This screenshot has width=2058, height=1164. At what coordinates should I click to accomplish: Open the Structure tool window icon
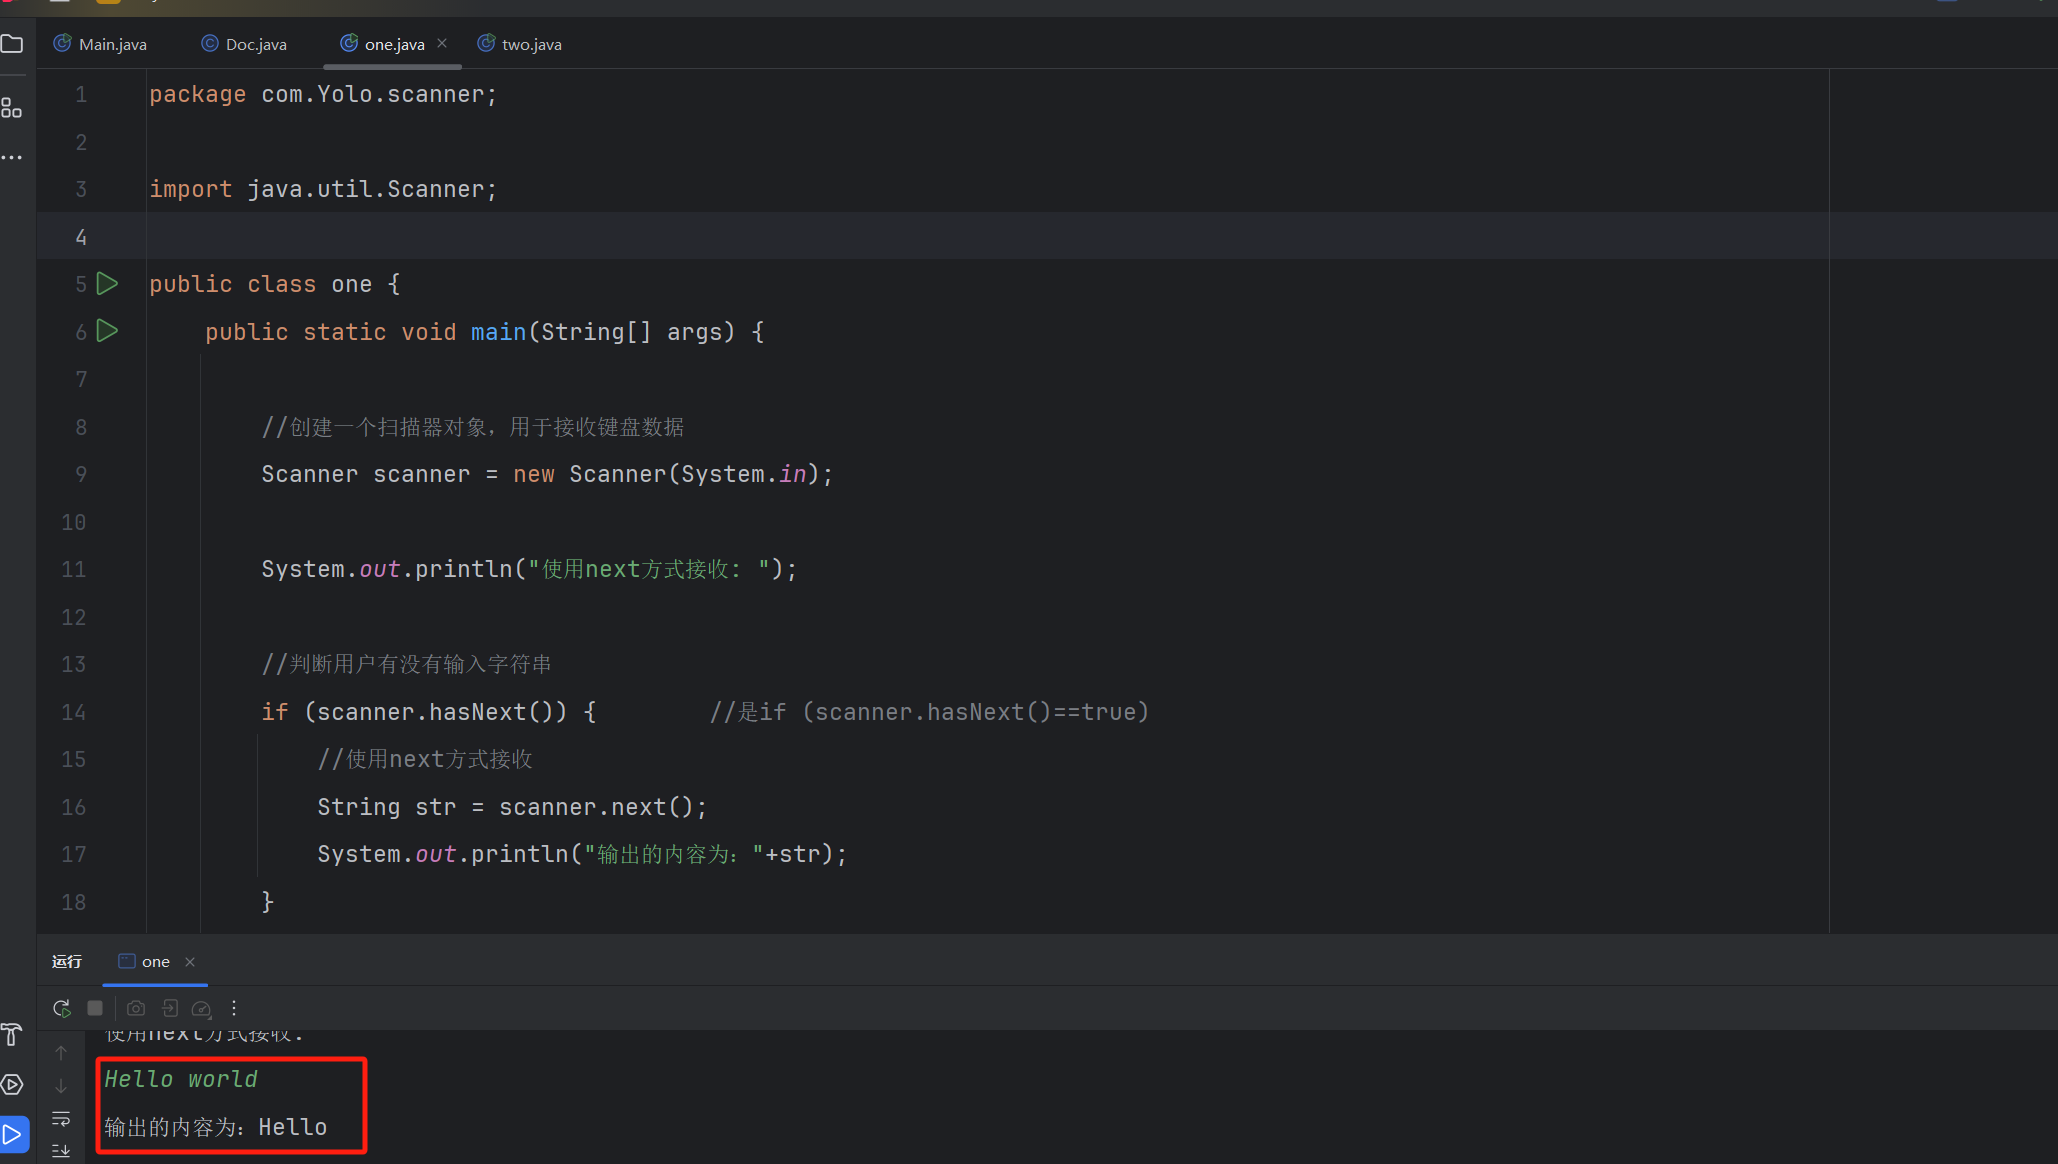(x=12, y=108)
